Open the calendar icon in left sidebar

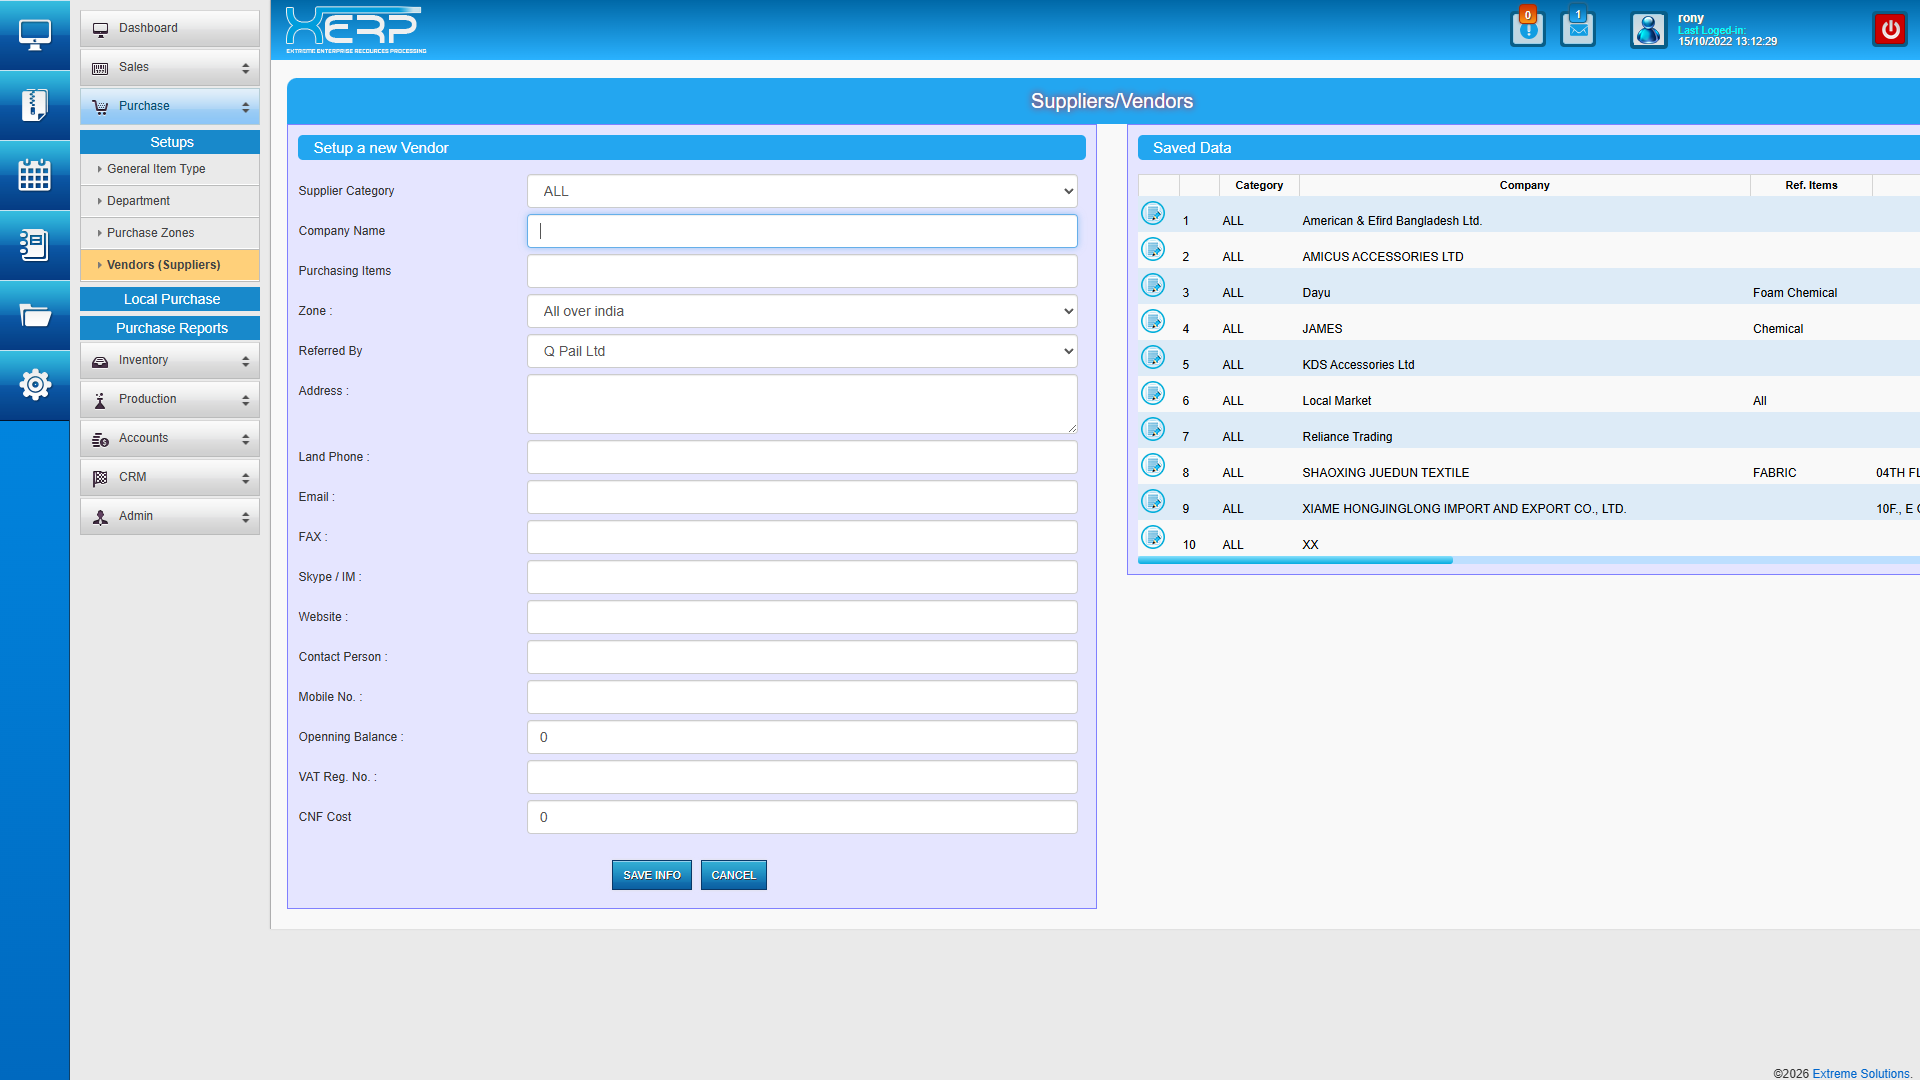(34, 175)
